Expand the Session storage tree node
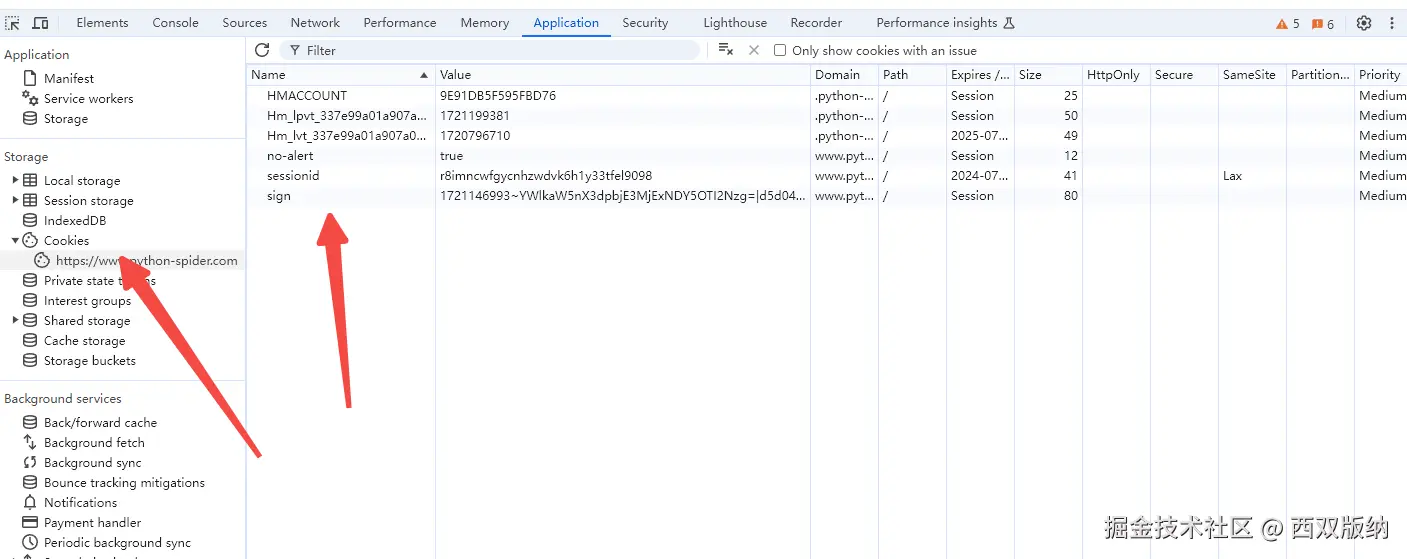 click(15, 200)
